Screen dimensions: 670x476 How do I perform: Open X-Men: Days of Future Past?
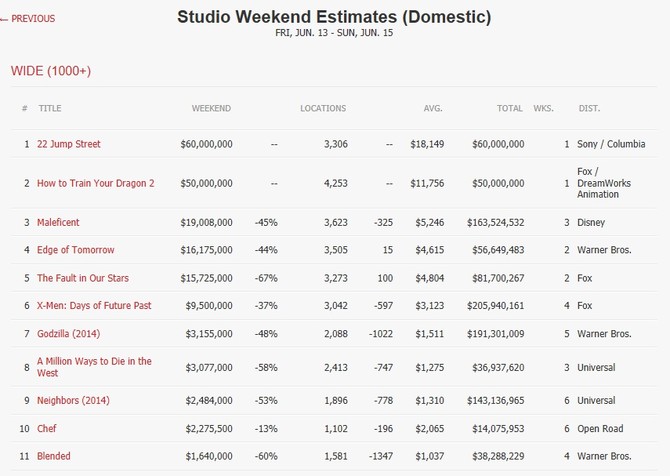[x=94, y=306]
